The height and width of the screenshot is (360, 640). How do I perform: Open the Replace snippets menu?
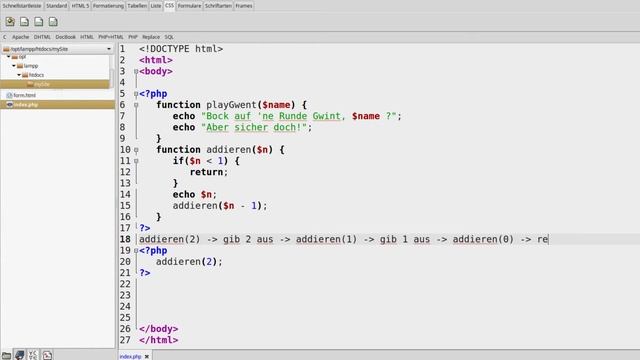pyautogui.click(x=151, y=37)
